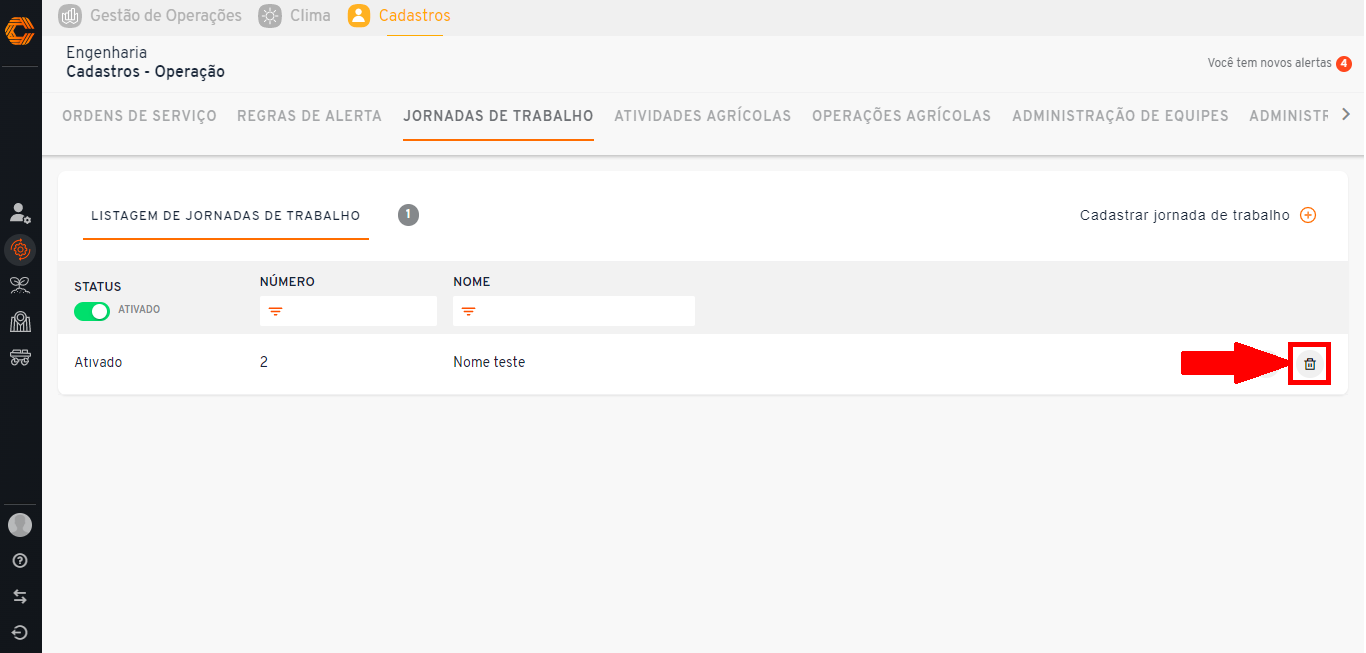Click the Ativado status cell in row
The height and width of the screenshot is (653, 1366).
[98, 362]
